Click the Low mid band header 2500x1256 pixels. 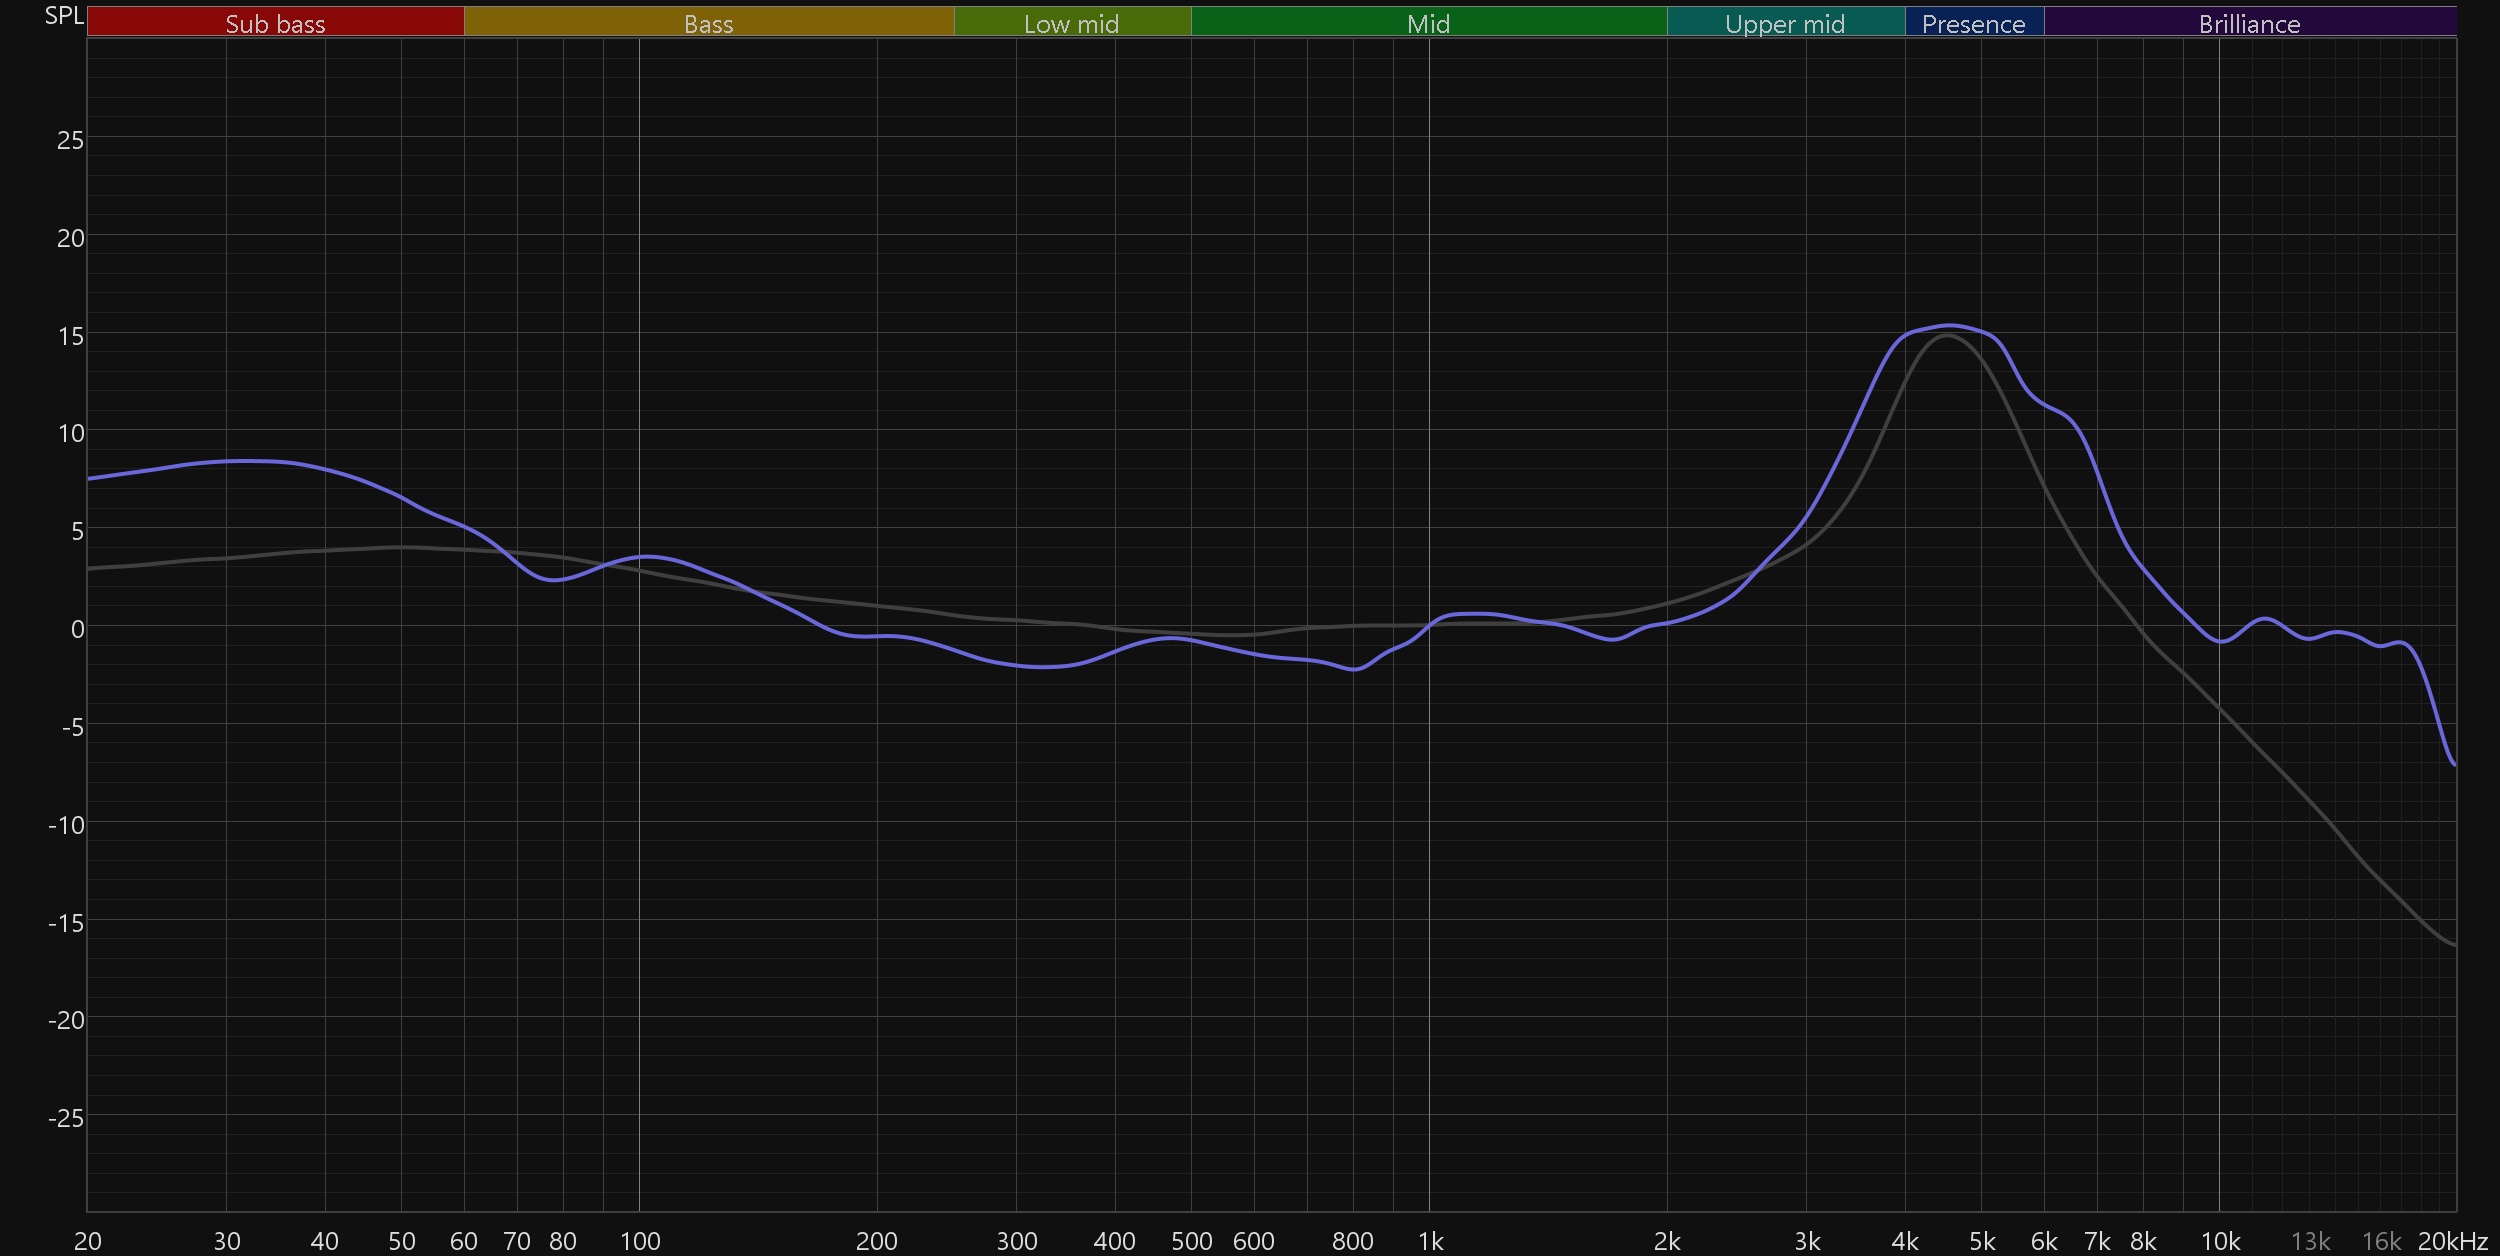(x=1071, y=23)
